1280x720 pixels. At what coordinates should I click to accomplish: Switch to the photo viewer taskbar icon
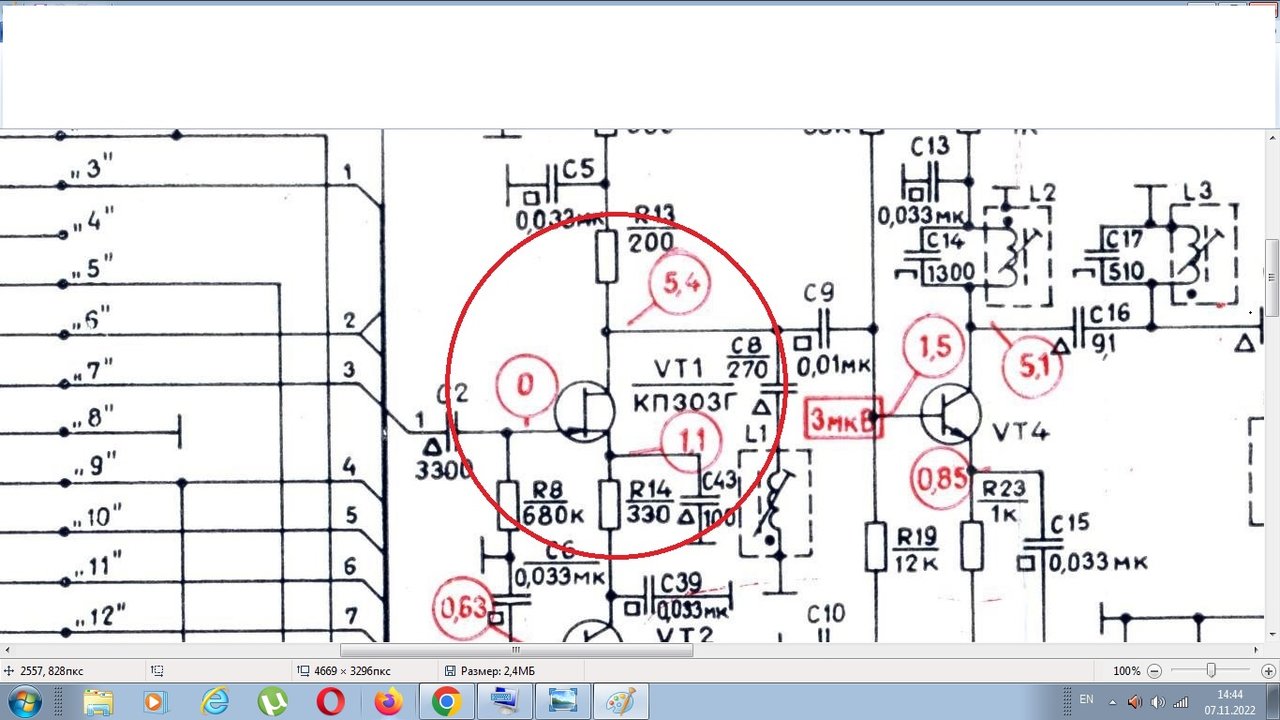(563, 702)
